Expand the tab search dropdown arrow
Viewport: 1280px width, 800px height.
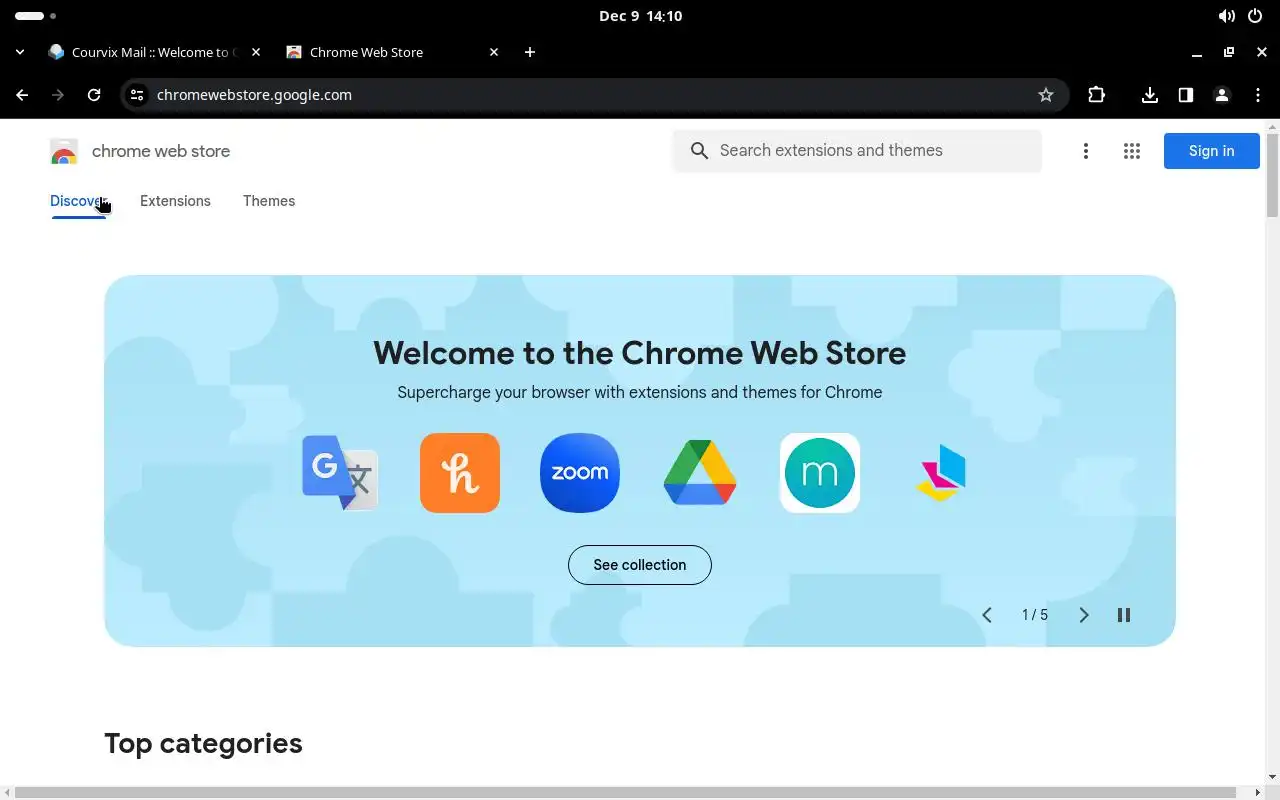[x=20, y=52]
